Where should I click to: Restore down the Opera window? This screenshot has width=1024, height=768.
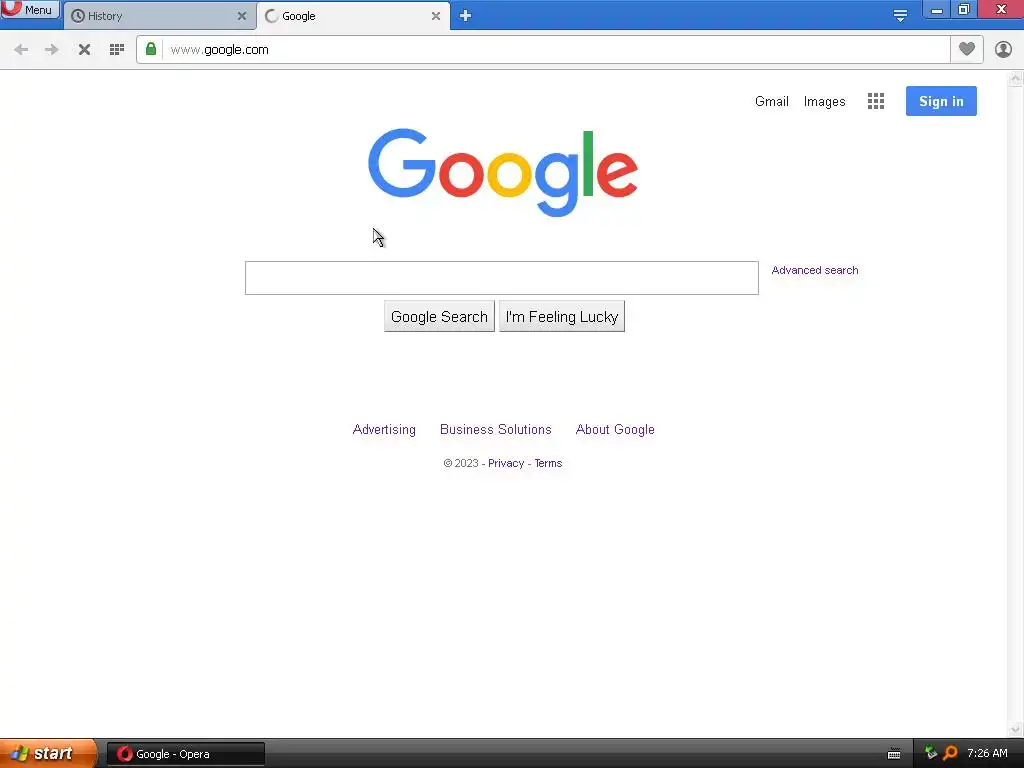tap(964, 10)
